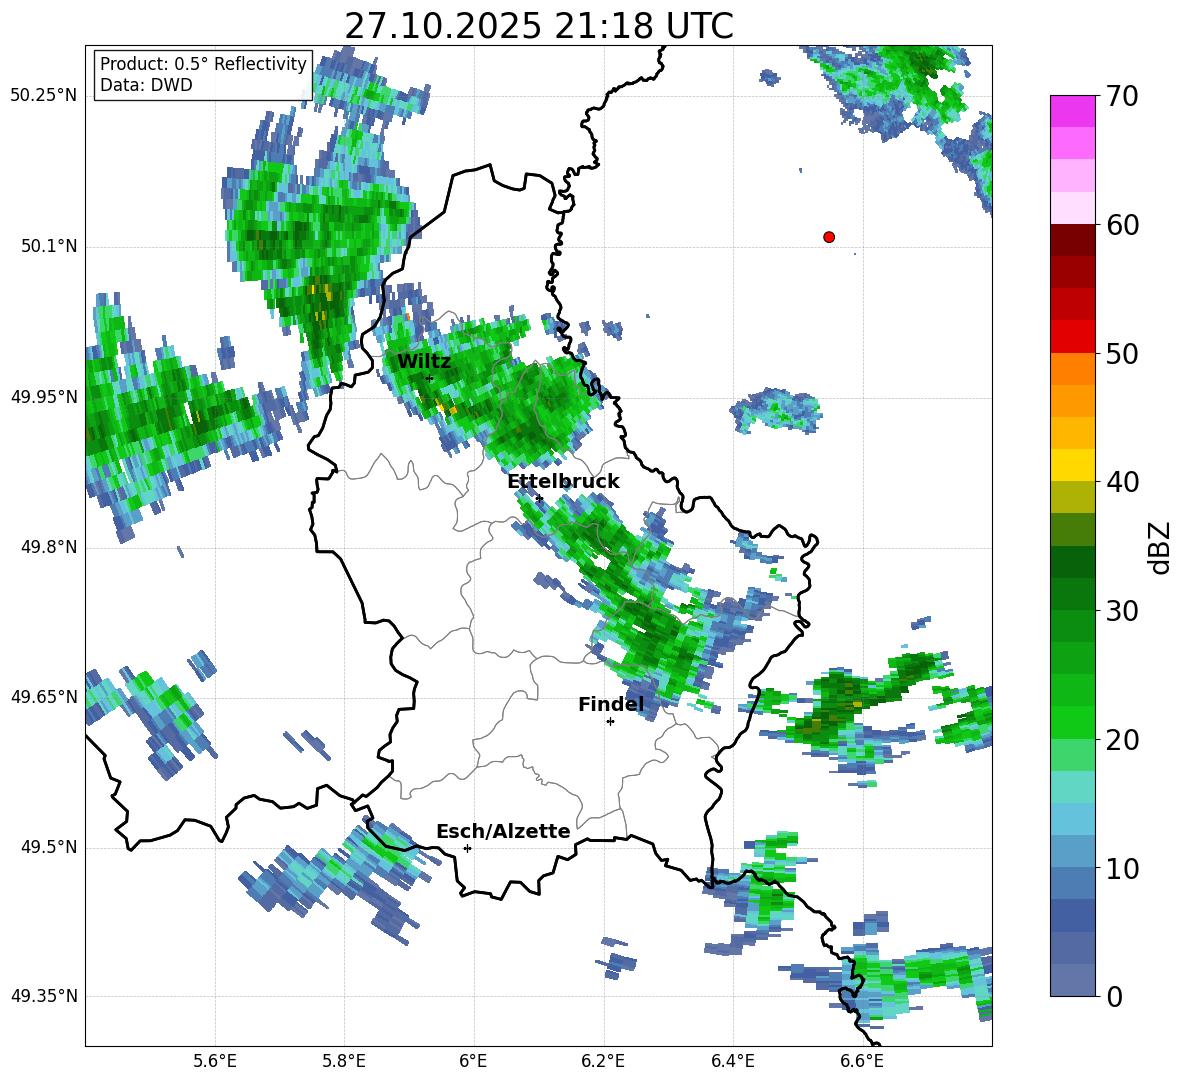Pick the bright green swatch above 20 dBZ
This screenshot has height=1081, width=1184.
(x=1072, y=723)
